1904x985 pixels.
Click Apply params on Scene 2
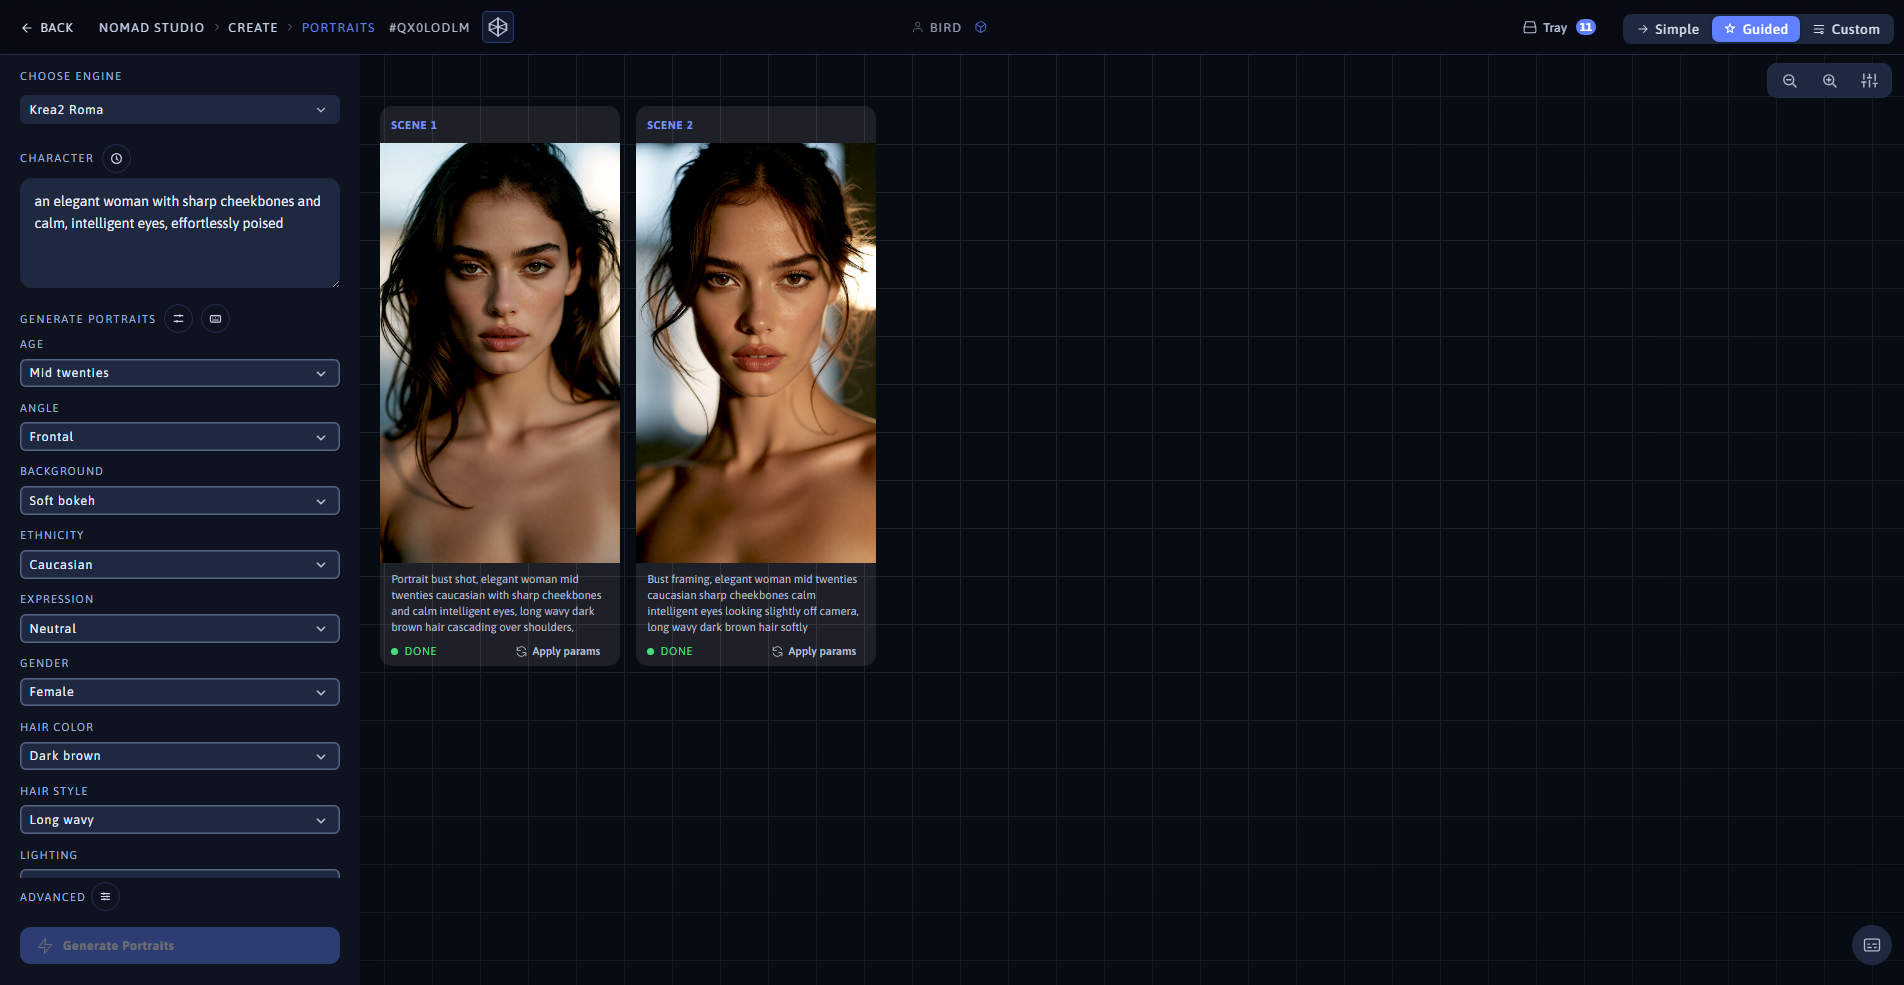click(x=814, y=651)
